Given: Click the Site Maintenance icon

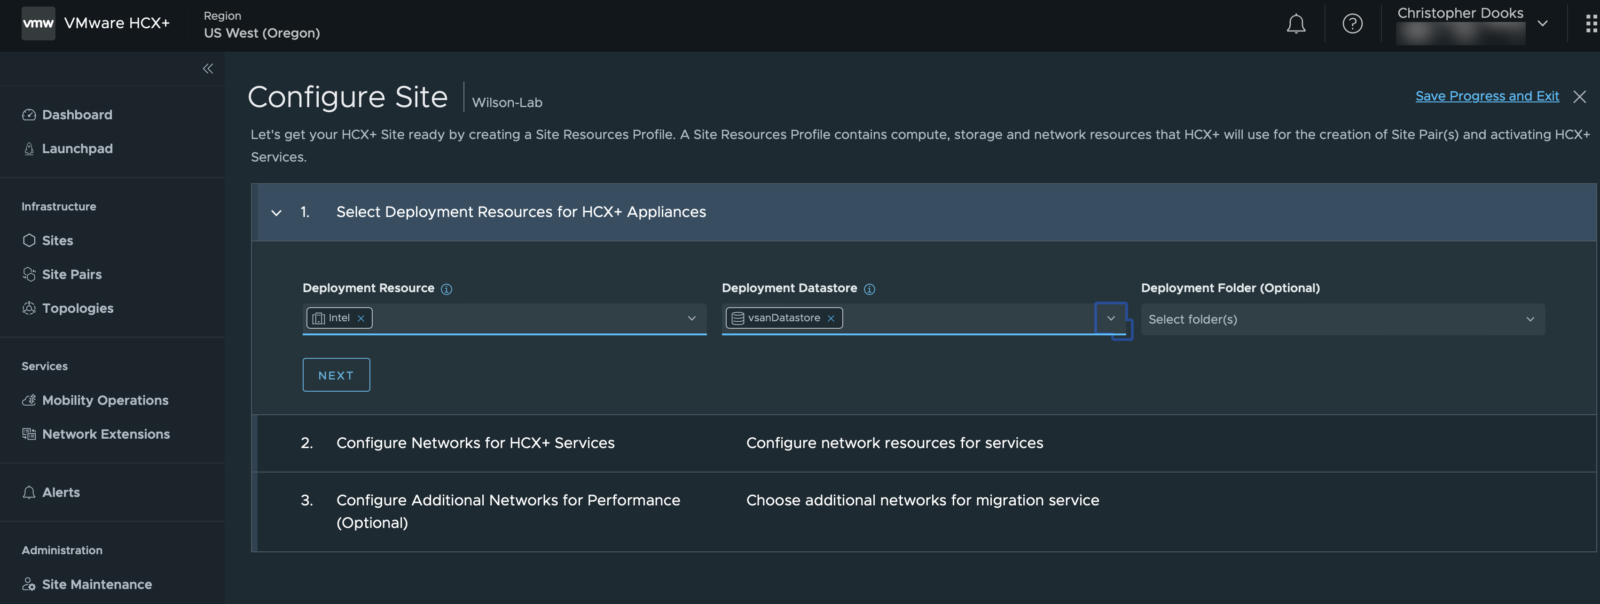Looking at the screenshot, I should pyautogui.click(x=29, y=585).
